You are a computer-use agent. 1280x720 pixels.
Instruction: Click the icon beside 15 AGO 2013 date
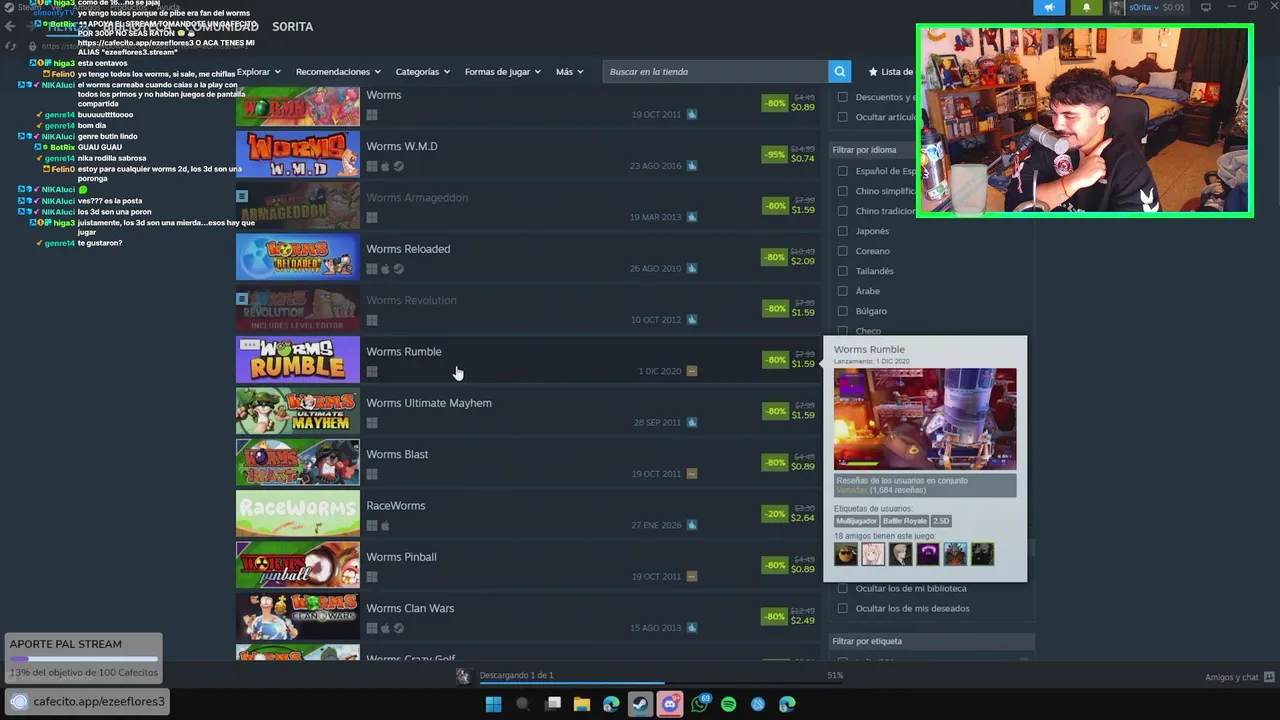tap(691, 628)
